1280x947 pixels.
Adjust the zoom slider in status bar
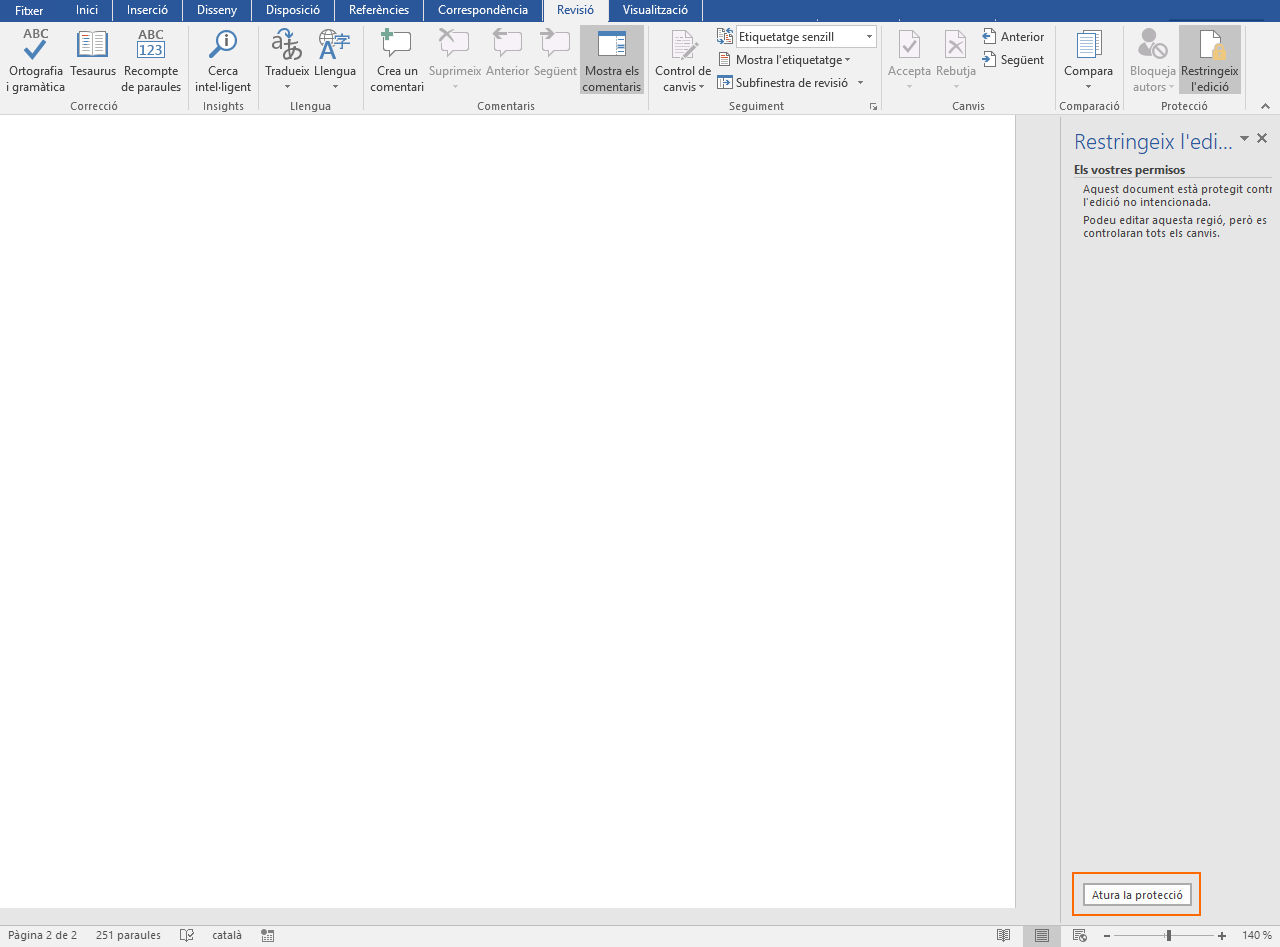[1168, 935]
